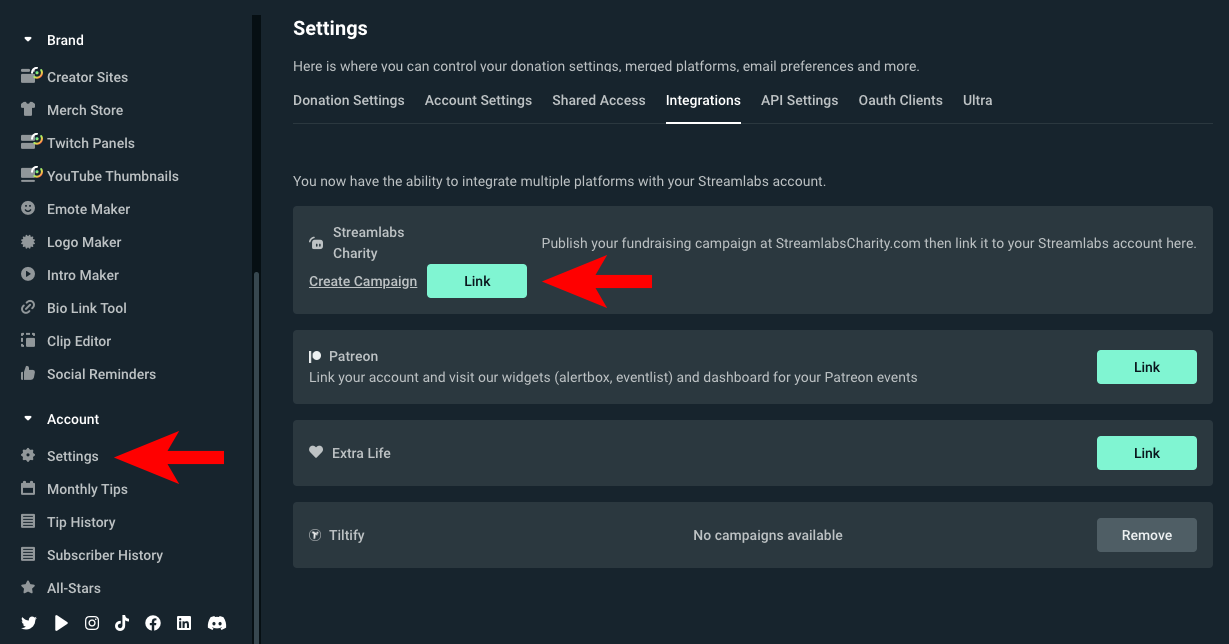Open Streamlabs Twitter page icon
This screenshot has width=1229, height=644.
click(x=29, y=623)
